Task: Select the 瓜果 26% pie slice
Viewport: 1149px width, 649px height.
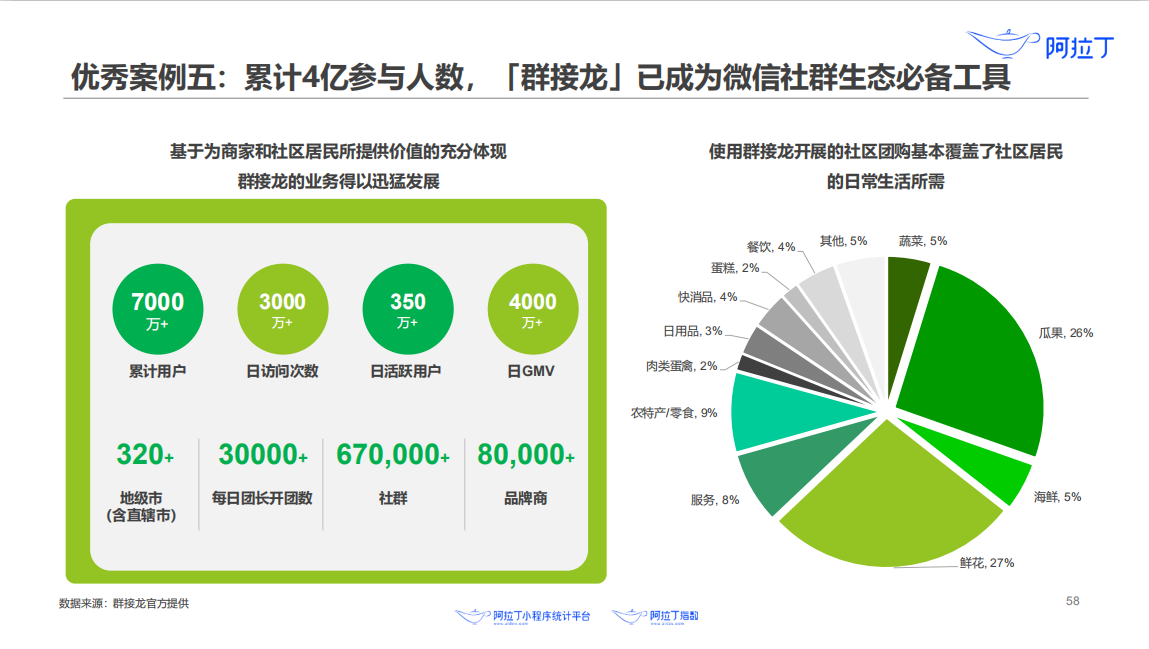Action: (x=975, y=350)
